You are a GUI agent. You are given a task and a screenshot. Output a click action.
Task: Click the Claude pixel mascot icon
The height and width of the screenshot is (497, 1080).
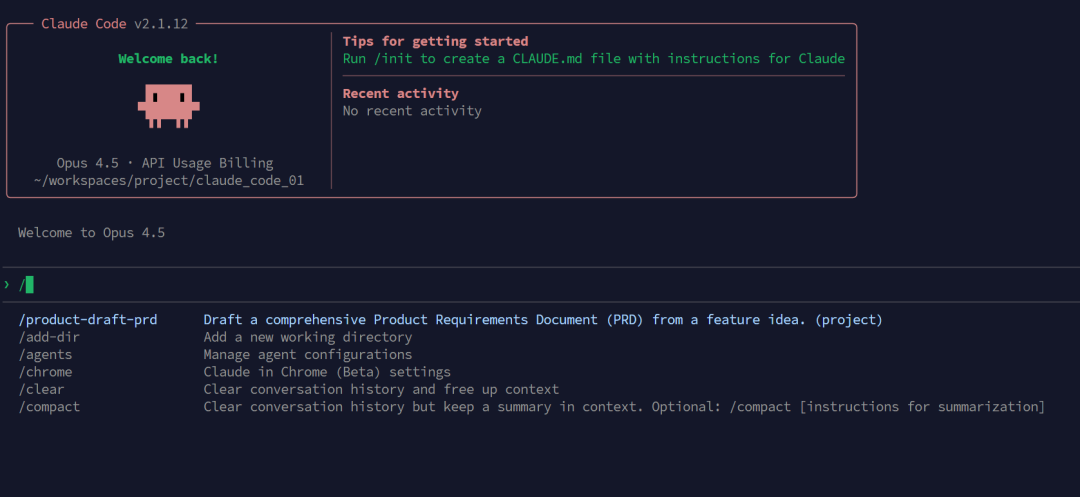click(168, 105)
